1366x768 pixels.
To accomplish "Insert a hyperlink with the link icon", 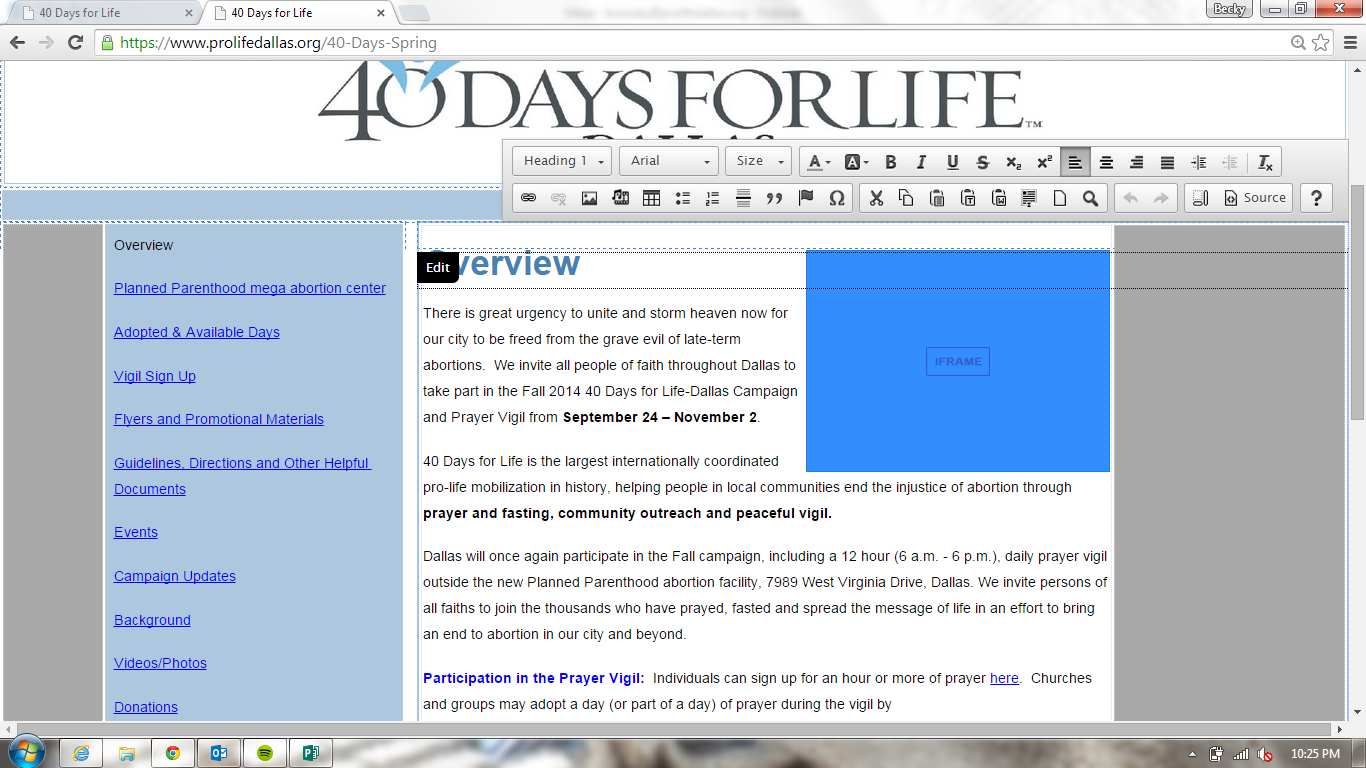I will [x=529, y=198].
